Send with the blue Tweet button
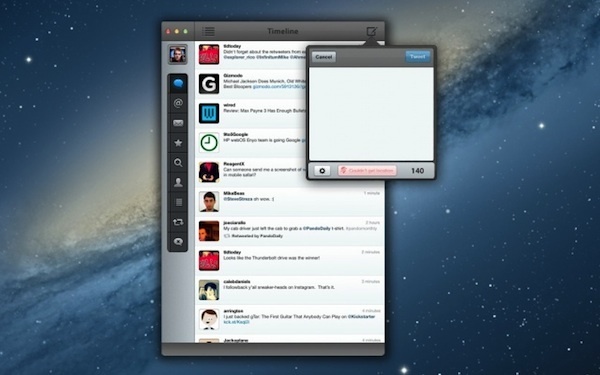 417,57
